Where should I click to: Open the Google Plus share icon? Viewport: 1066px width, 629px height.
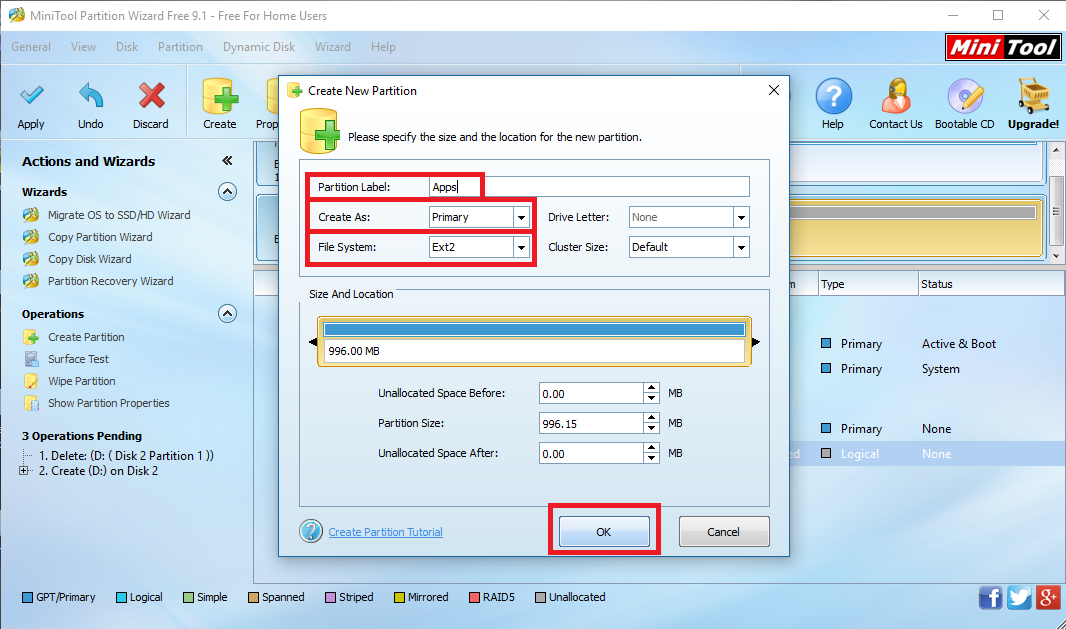tap(1048, 598)
